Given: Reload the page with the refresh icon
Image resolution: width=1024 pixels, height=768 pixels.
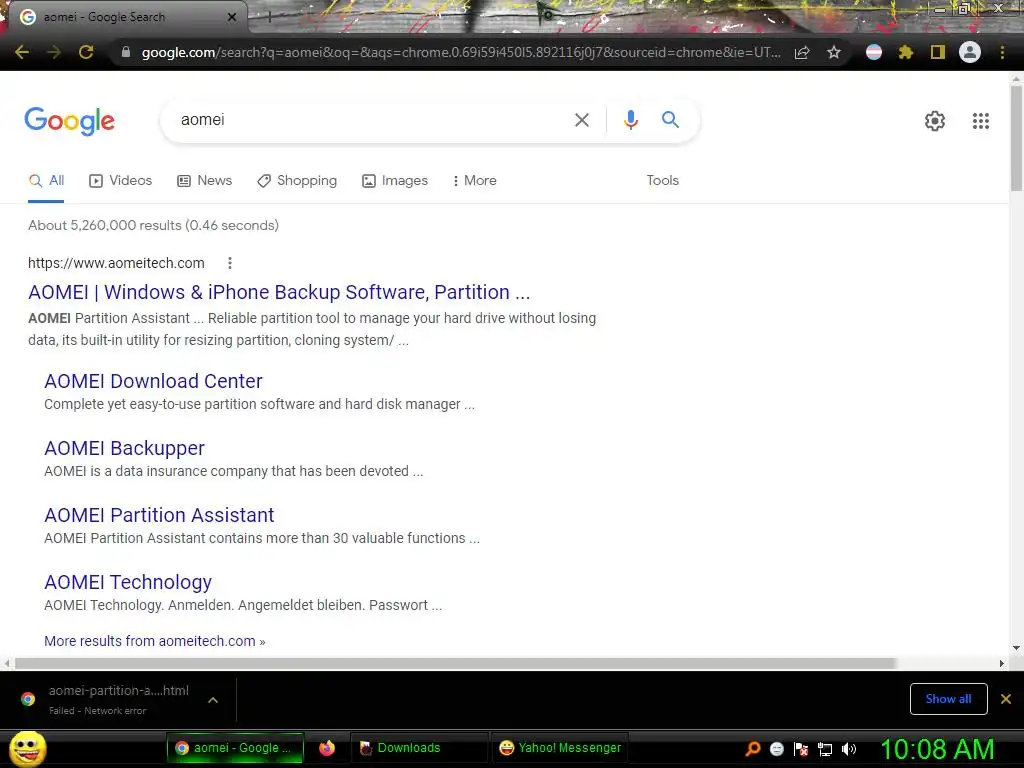Looking at the screenshot, I should click(86, 52).
